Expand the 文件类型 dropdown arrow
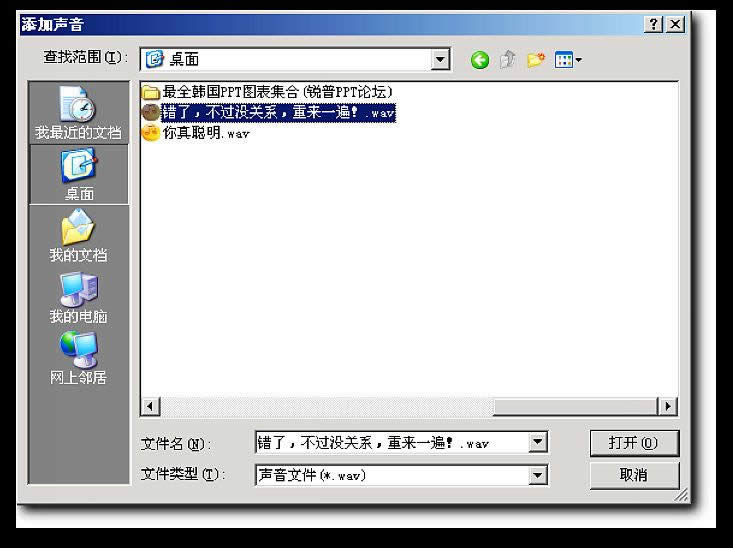 click(x=538, y=475)
